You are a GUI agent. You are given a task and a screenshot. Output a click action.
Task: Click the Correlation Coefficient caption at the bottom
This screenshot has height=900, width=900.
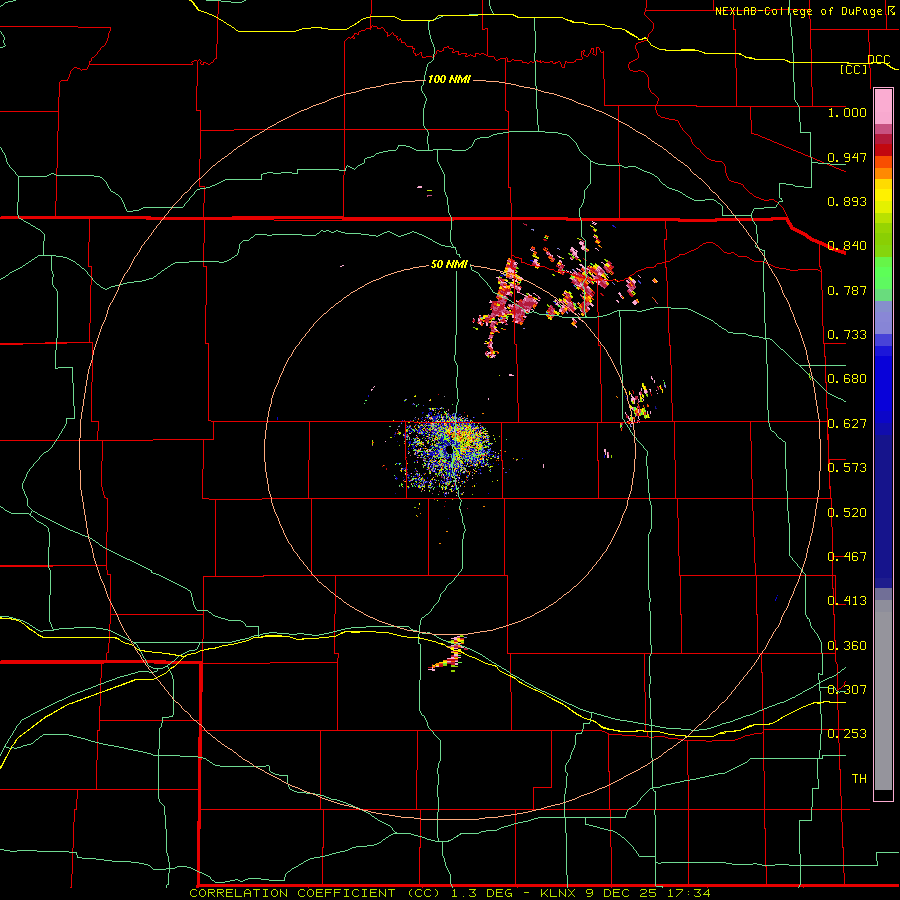(x=450, y=893)
